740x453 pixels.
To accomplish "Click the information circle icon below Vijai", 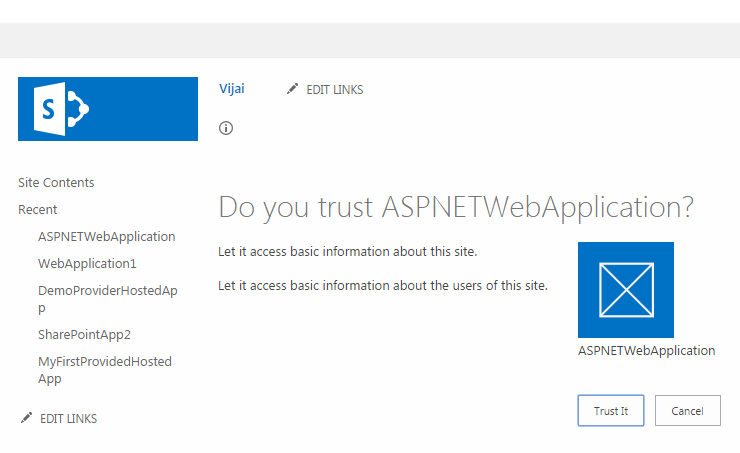I will tap(226, 128).
